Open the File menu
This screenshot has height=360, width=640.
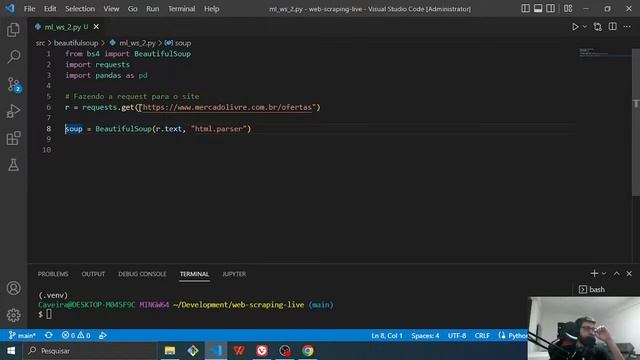(x=29, y=9)
